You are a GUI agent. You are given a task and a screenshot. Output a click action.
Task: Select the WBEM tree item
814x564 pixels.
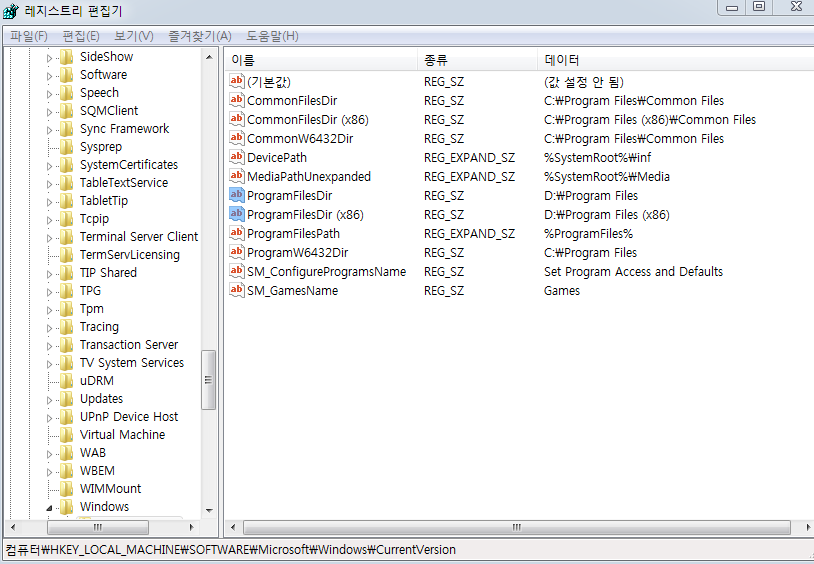97,471
